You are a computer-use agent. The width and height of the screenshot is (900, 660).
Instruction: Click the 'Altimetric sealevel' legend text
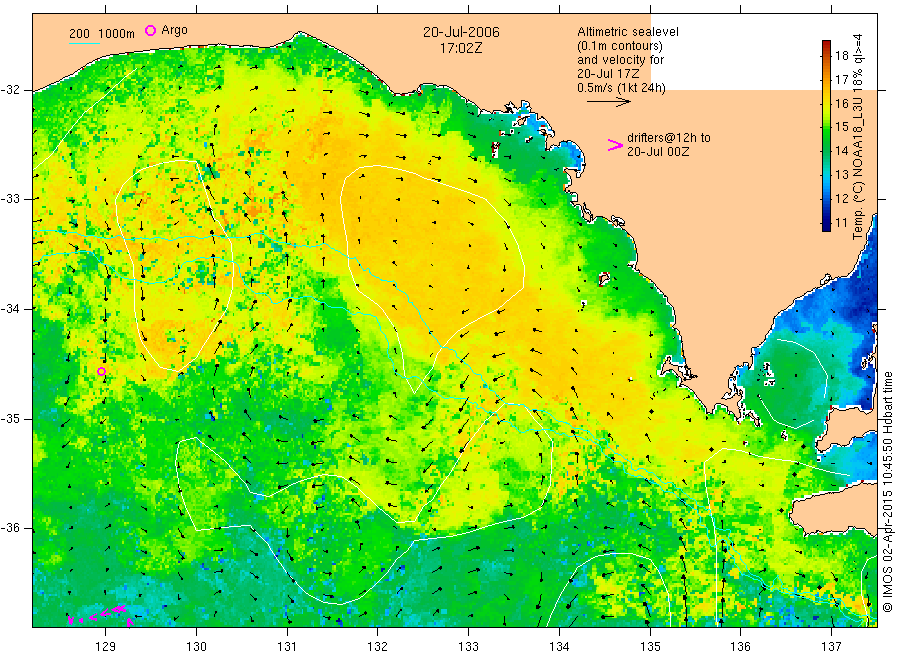[x=628, y=32]
